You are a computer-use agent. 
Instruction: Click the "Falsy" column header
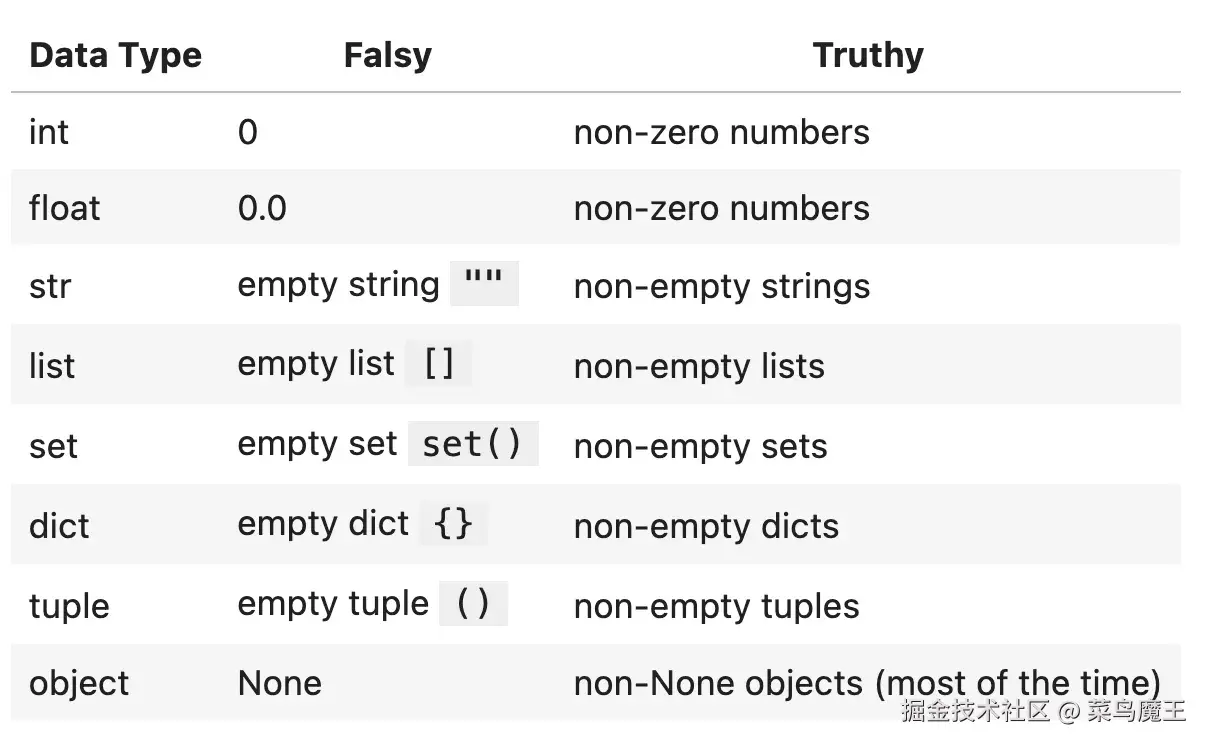(387, 55)
